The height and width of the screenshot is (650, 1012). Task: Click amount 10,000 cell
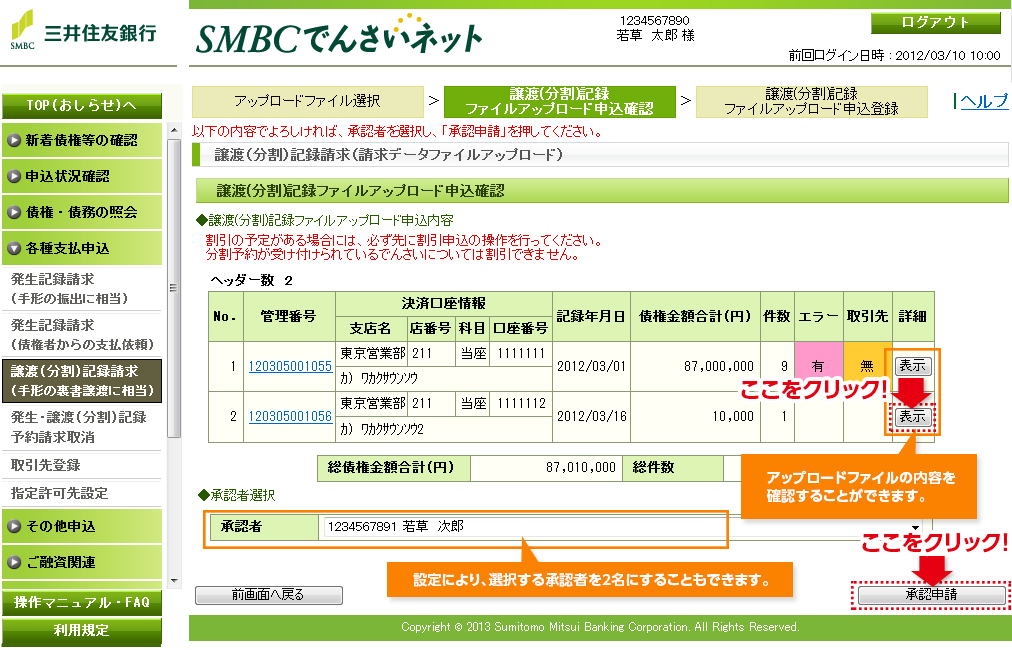[x=694, y=416]
